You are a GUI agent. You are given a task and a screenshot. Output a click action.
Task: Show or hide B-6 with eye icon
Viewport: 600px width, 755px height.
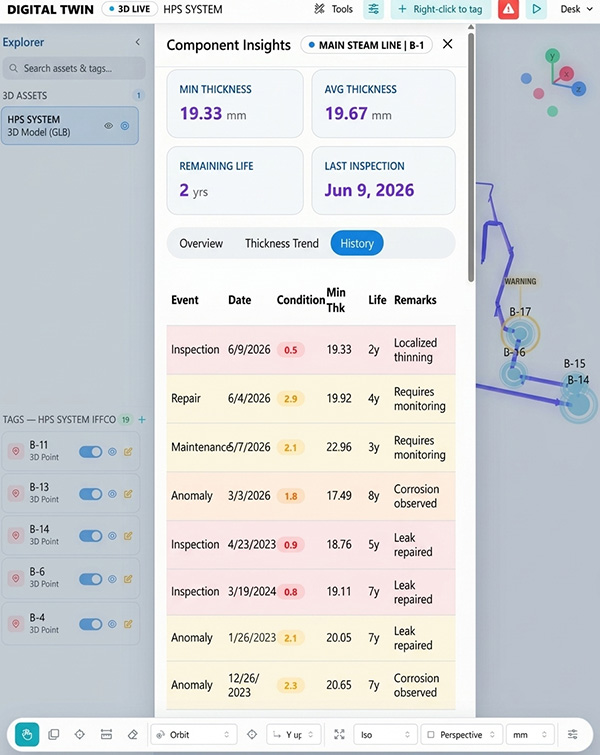click(x=112, y=579)
